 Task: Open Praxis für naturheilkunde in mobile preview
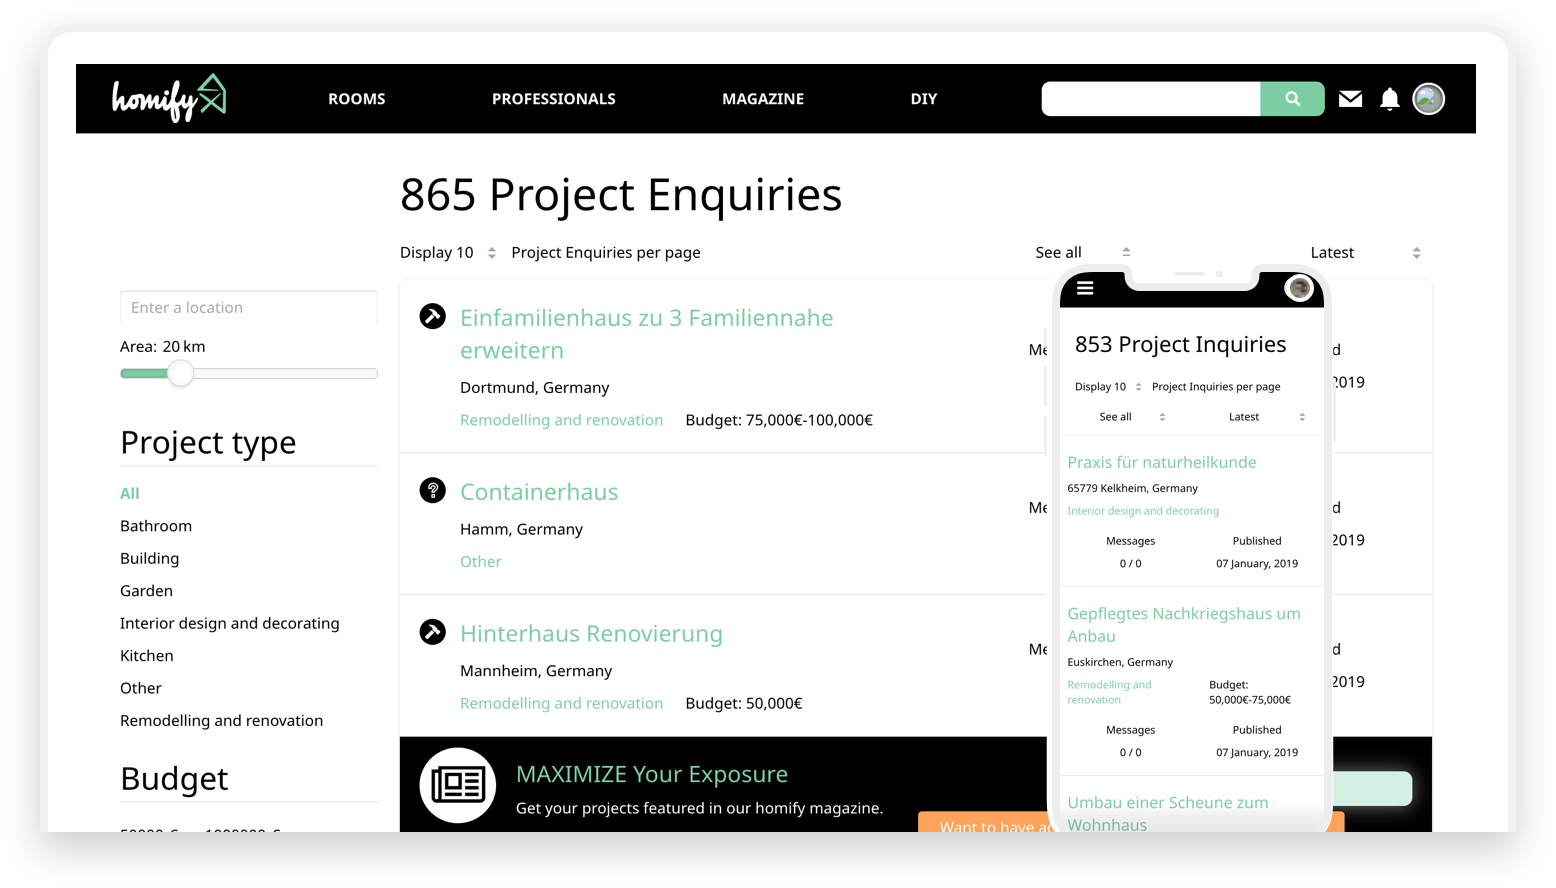click(1161, 462)
